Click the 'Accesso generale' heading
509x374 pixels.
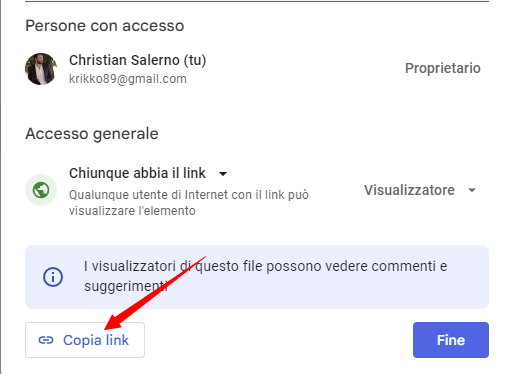[92, 134]
